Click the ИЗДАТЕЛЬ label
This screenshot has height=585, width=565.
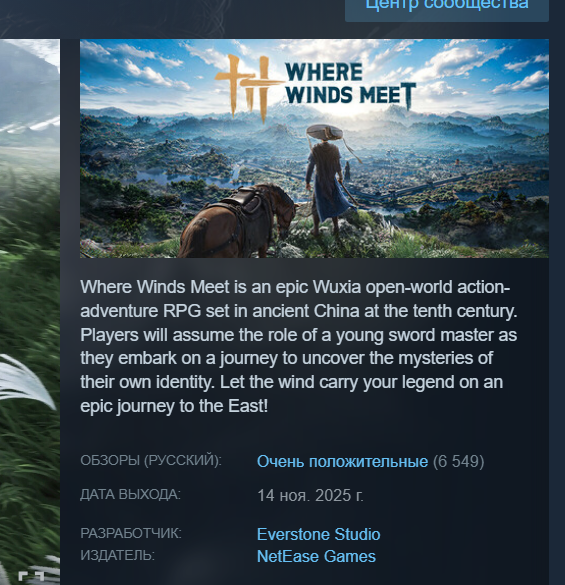[117, 556]
